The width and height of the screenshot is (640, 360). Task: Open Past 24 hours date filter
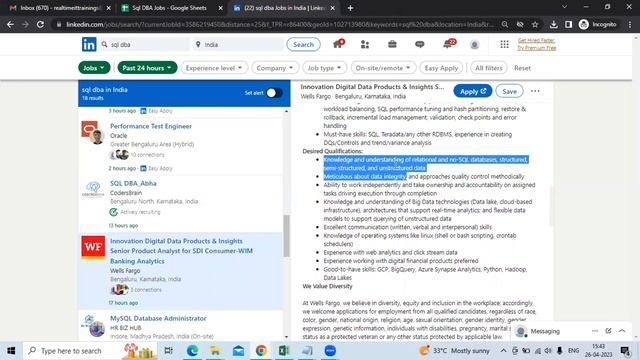pyautogui.click(x=147, y=68)
